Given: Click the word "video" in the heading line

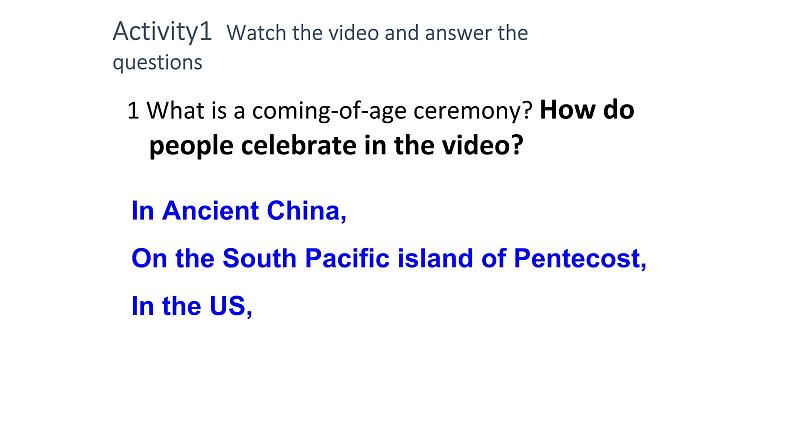Looking at the screenshot, I should [349, 33].
